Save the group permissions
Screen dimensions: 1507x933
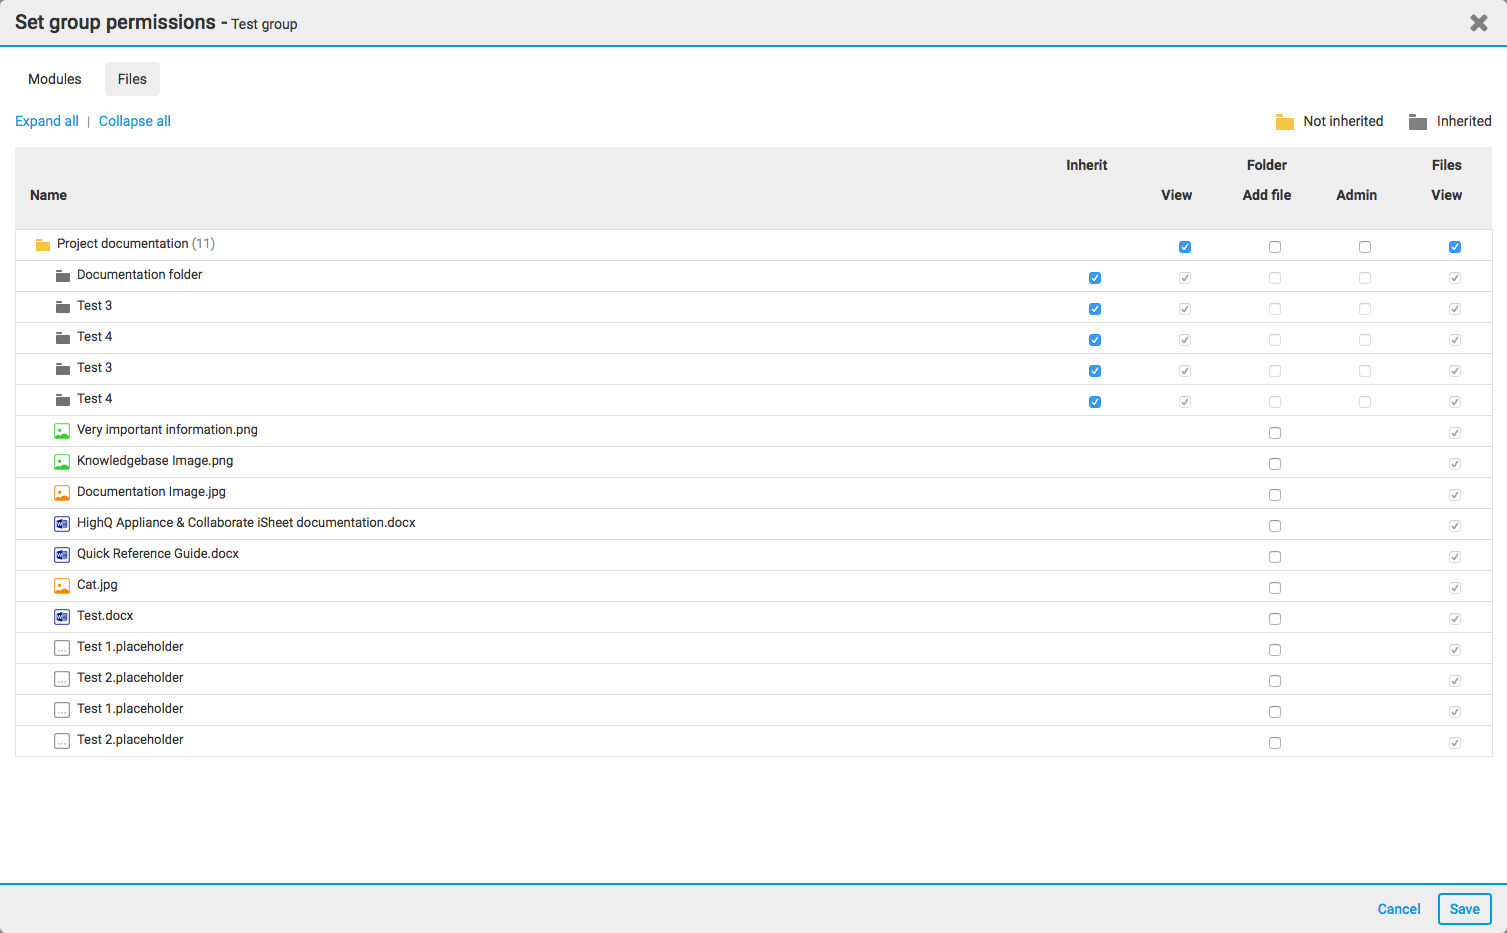click(1464, 909)
